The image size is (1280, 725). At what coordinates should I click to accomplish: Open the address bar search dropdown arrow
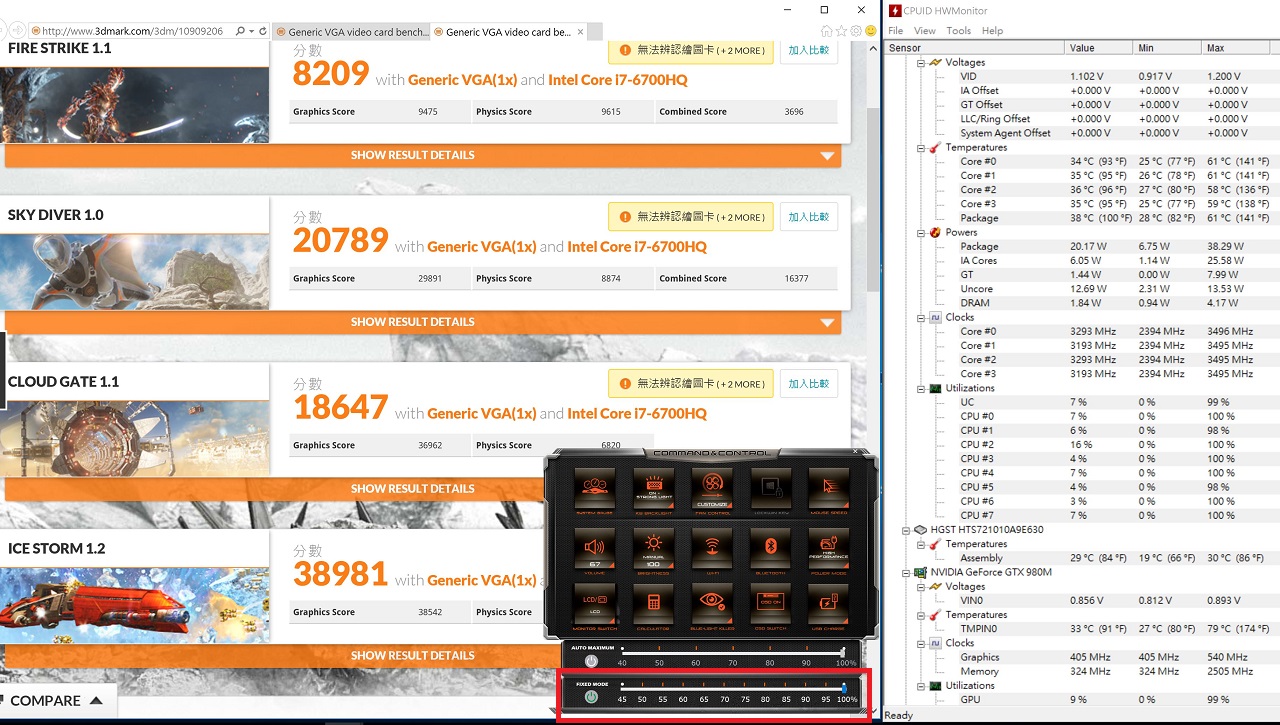[x=250, y=31]
